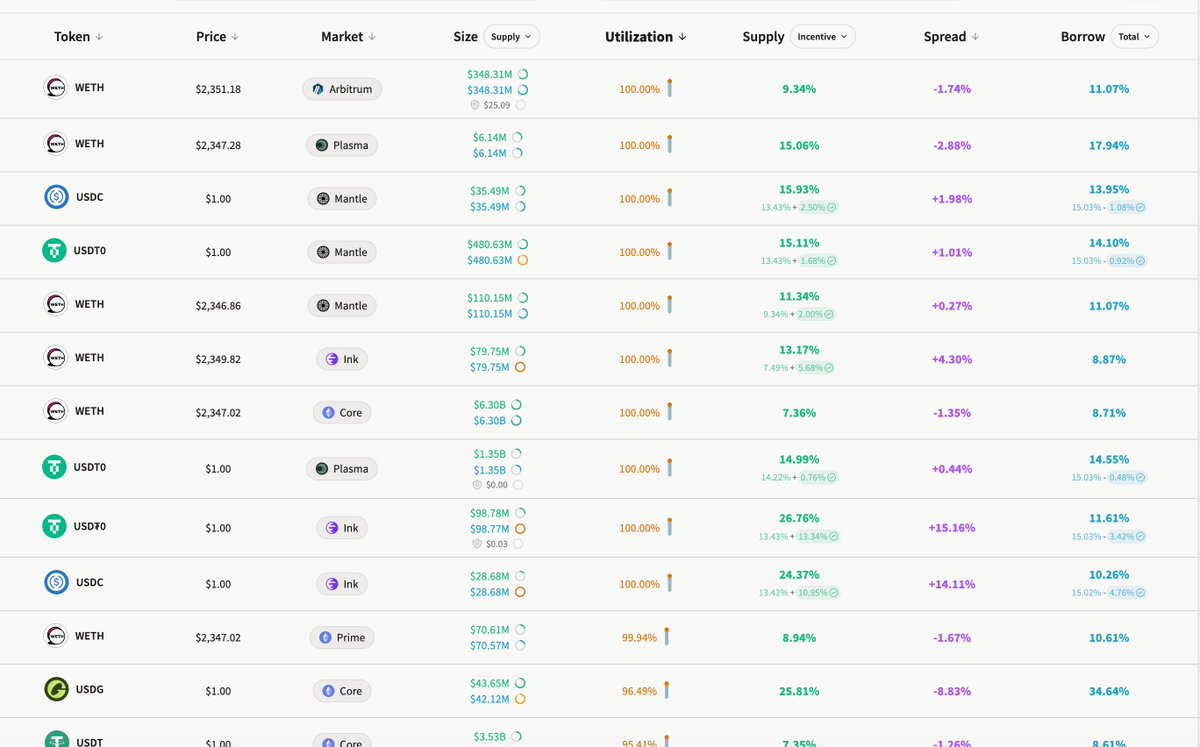This screenshot has height=747, width=1200.
Task: Click size value $98.78M
Action: point(490,512)
